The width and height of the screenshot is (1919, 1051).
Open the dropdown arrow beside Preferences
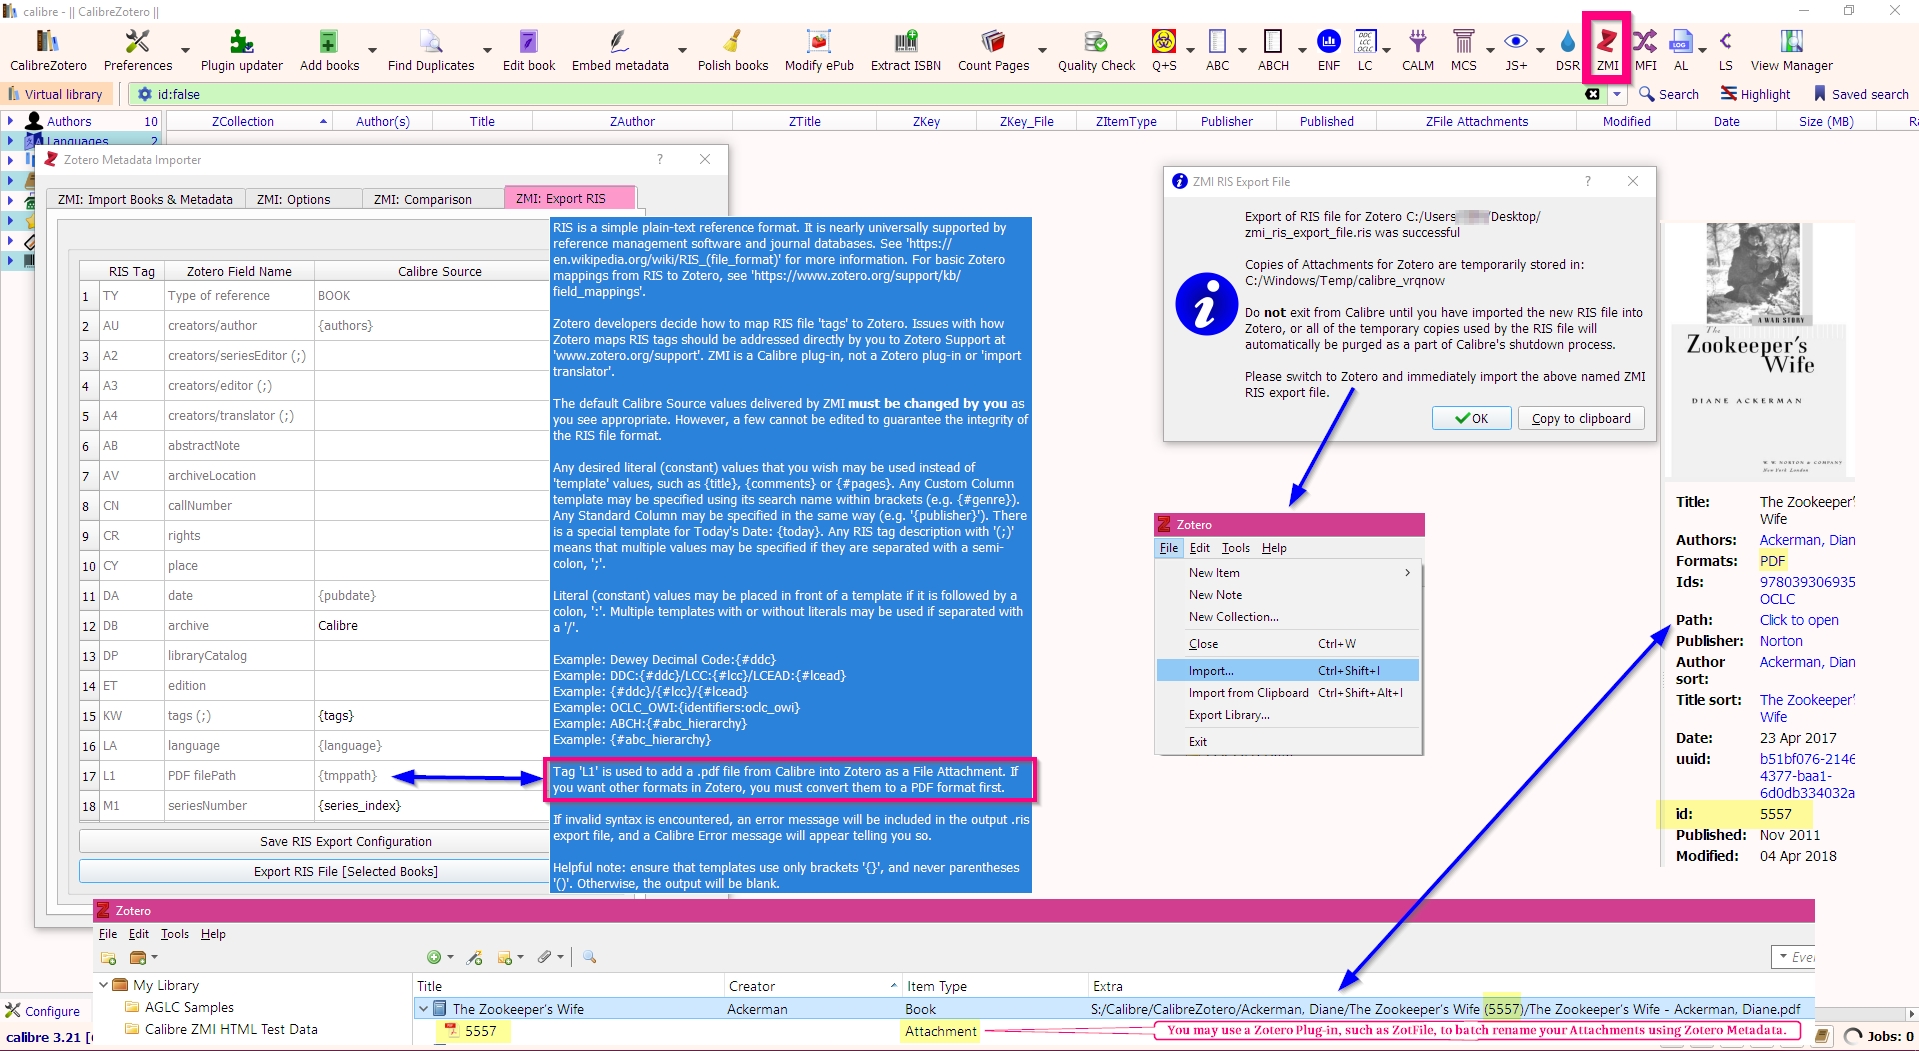[x=185, y=50]
